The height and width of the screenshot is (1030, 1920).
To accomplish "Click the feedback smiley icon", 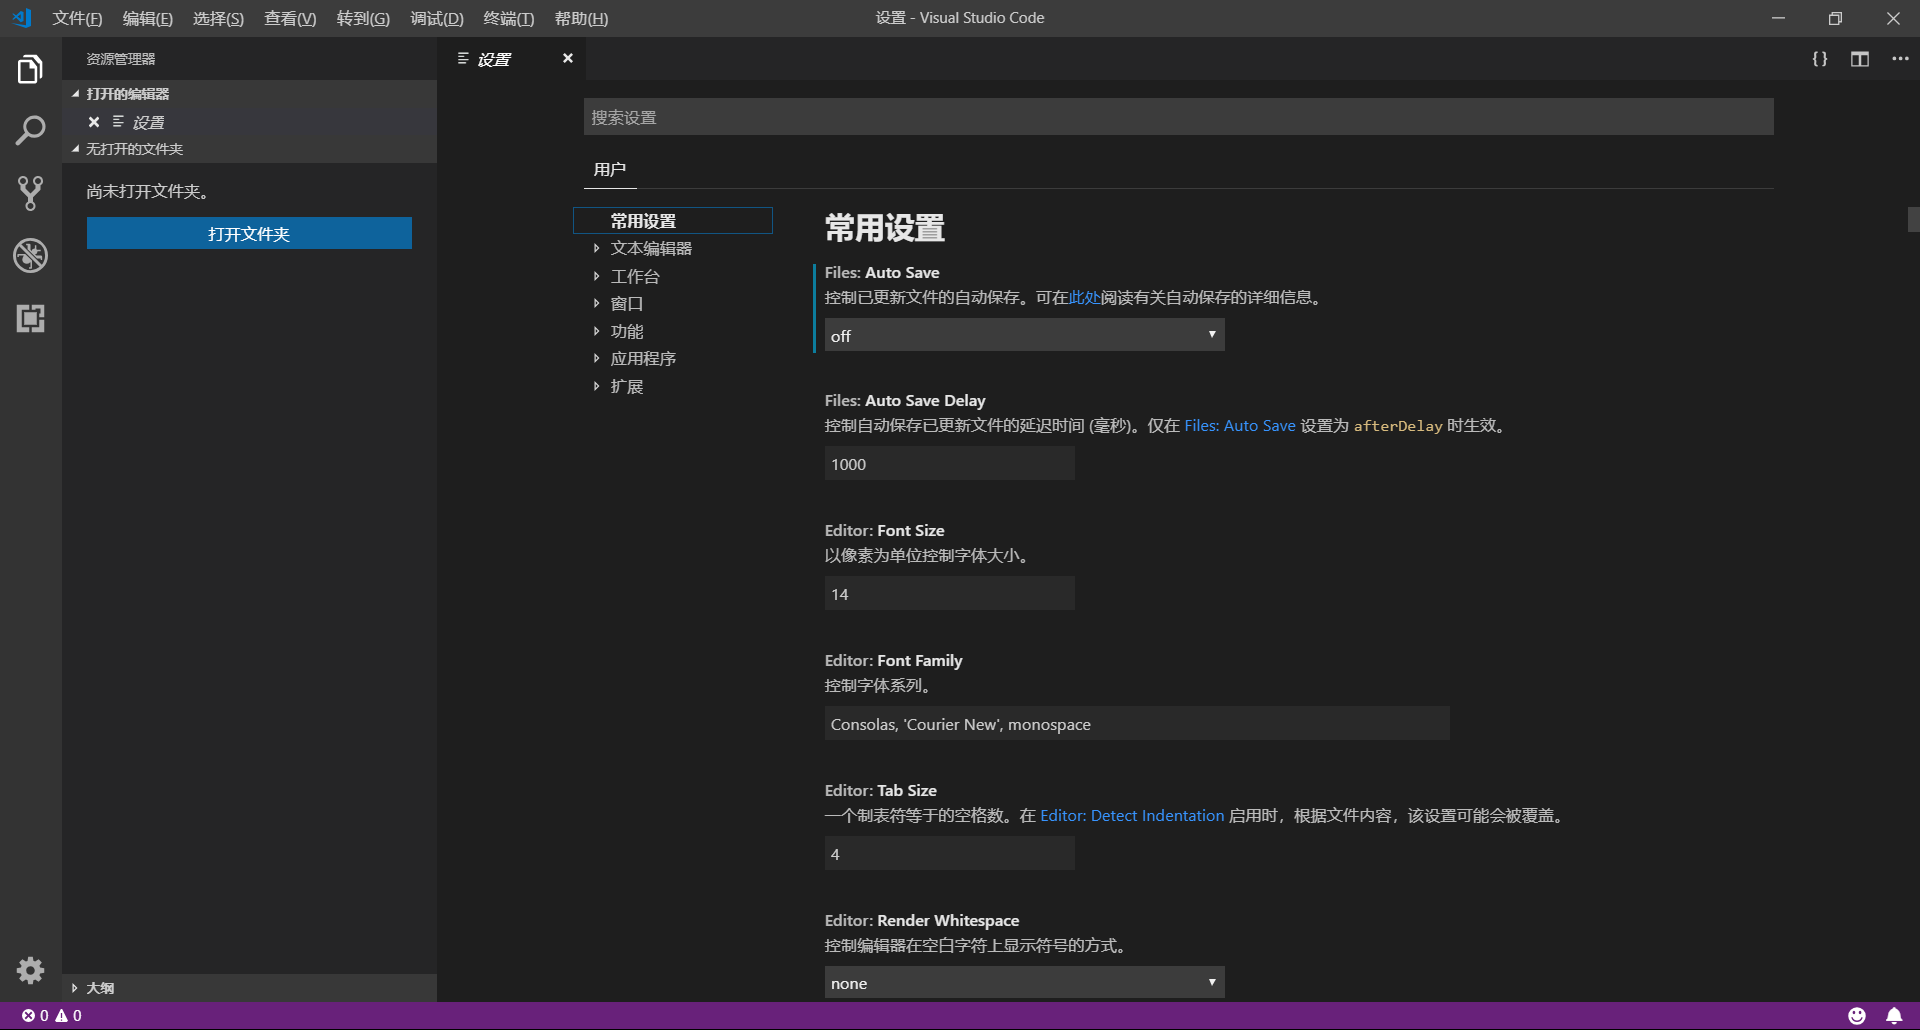I will [x=1857, y=1015].
